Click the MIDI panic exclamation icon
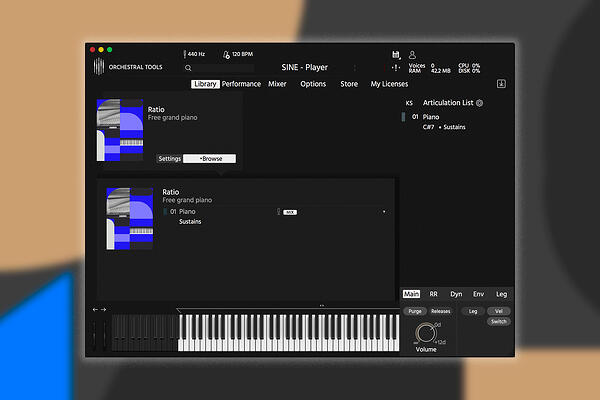 point(396,68)
